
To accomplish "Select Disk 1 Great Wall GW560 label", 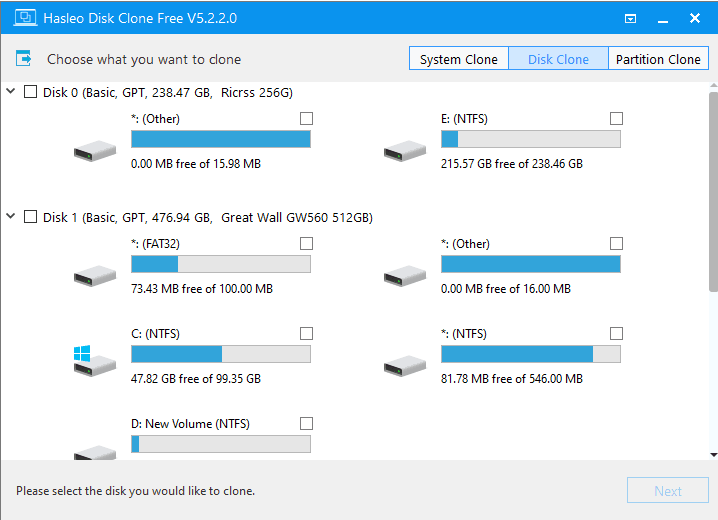I will point(207,217).
